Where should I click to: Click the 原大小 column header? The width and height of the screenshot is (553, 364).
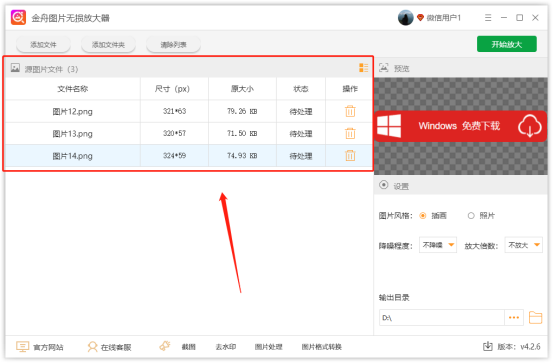coord(242,89)
